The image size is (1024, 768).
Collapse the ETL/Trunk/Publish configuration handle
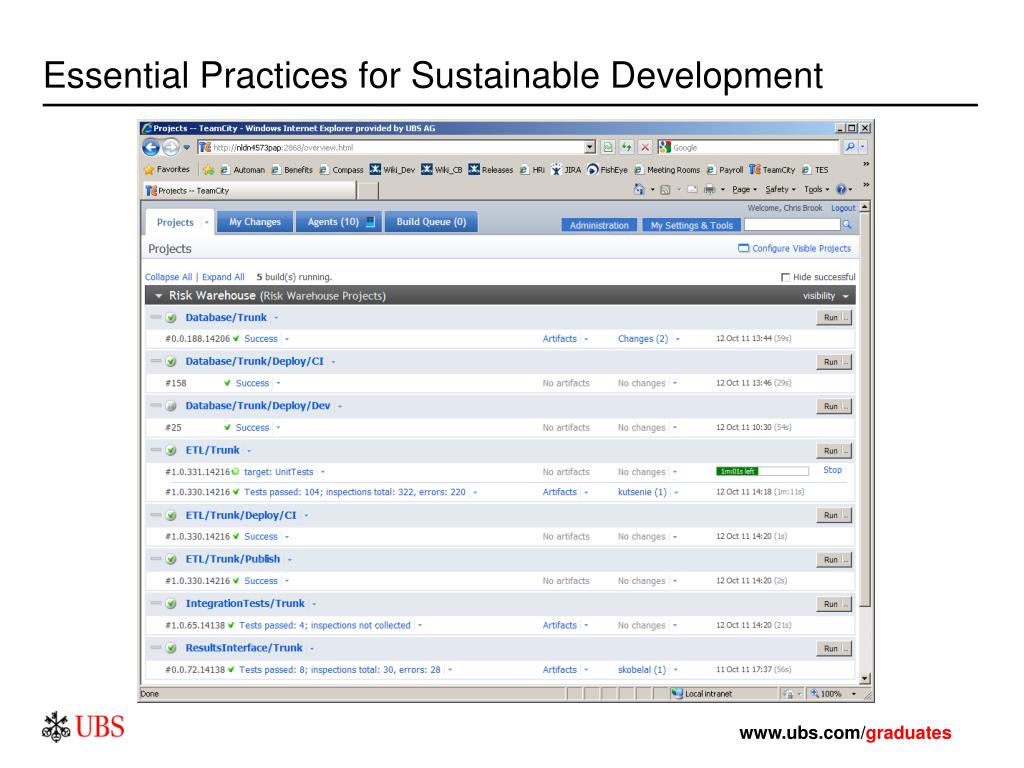pyautogui.click(x=155, y=559)
